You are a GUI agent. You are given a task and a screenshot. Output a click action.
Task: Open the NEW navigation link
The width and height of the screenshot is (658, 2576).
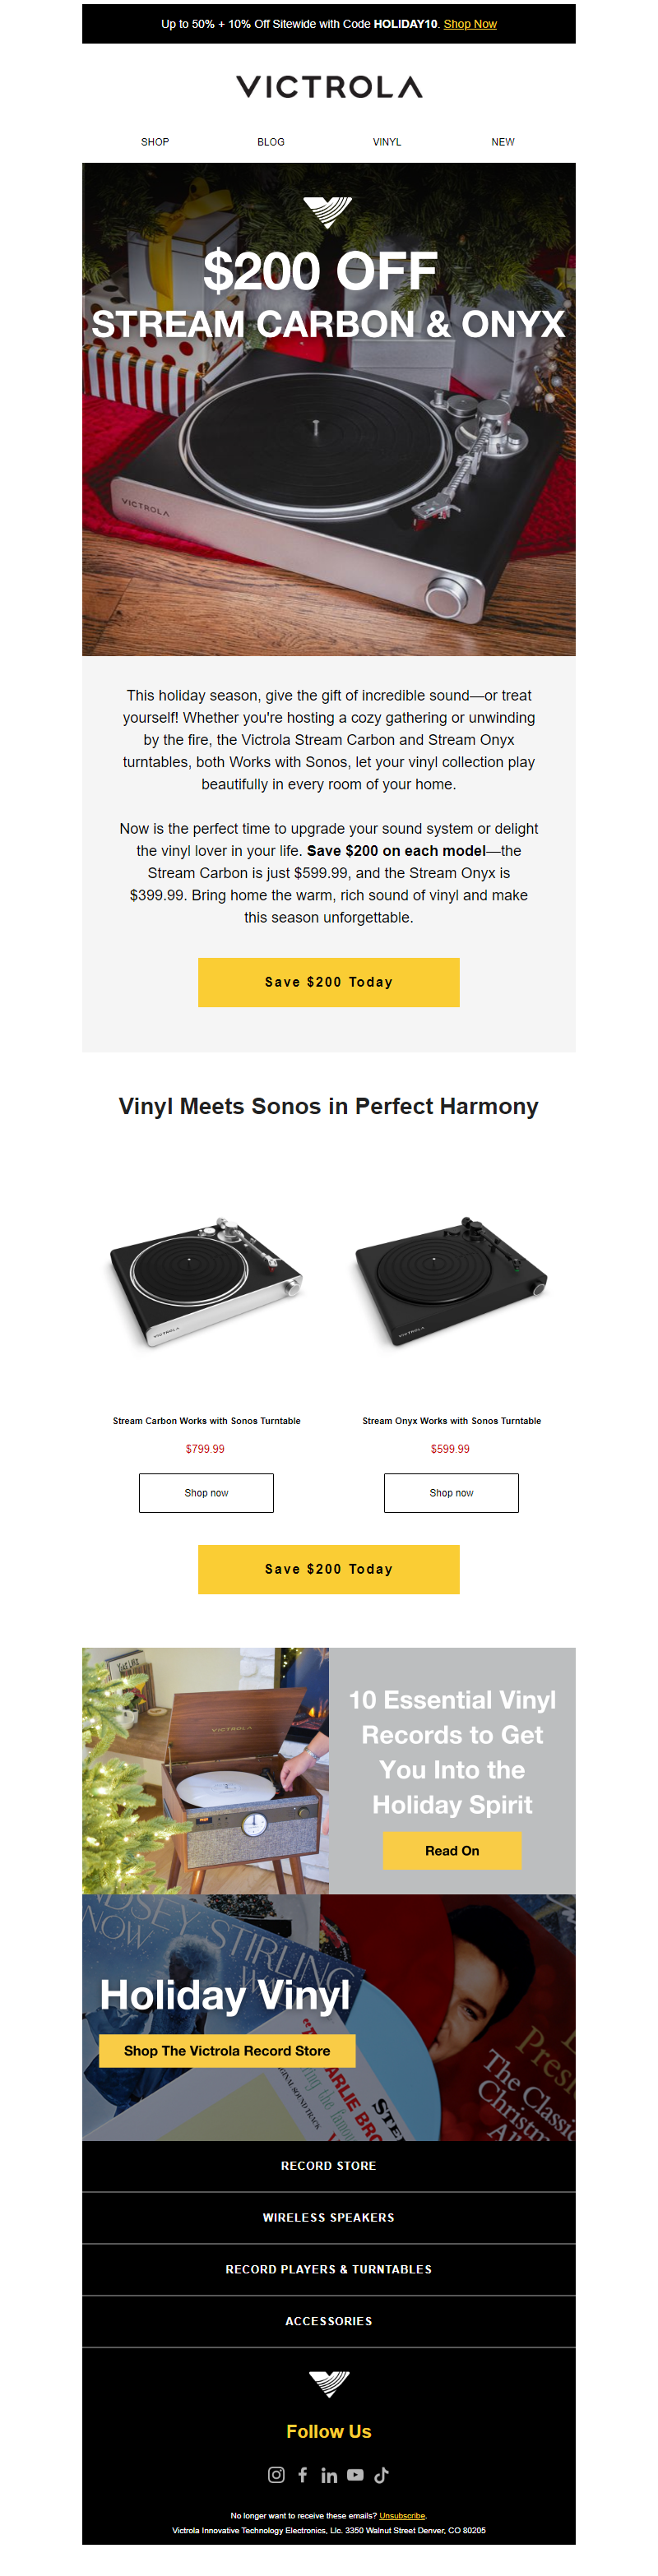(x=503, y=142)
